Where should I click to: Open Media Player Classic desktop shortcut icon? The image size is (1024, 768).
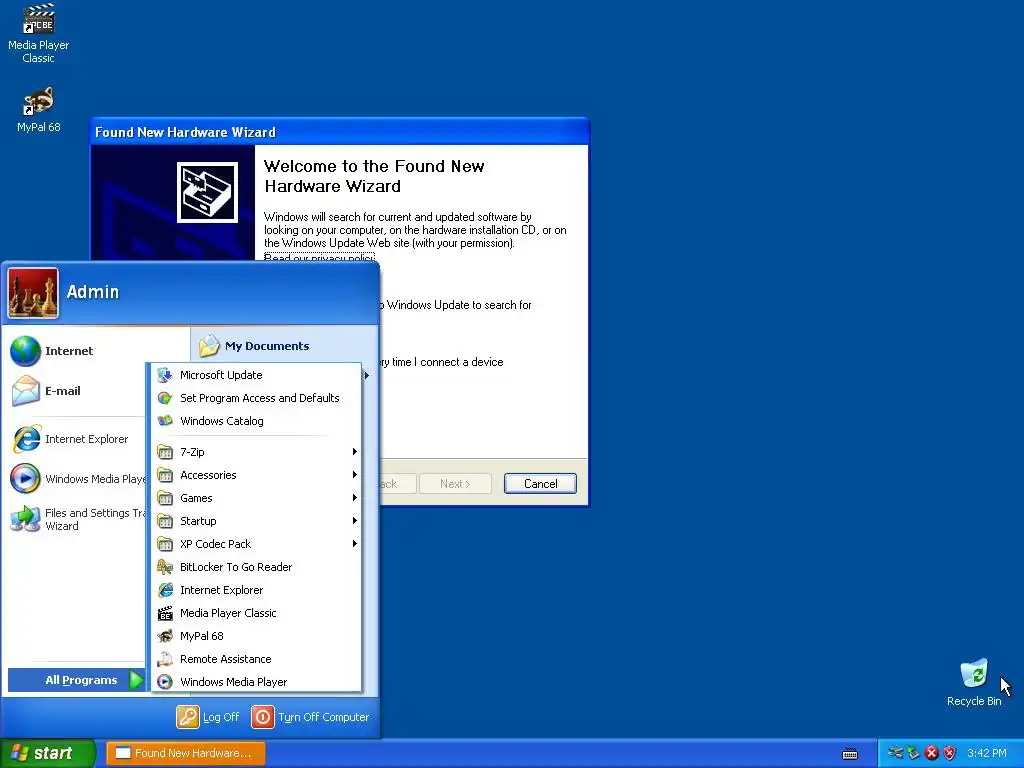tap(39, 20)
